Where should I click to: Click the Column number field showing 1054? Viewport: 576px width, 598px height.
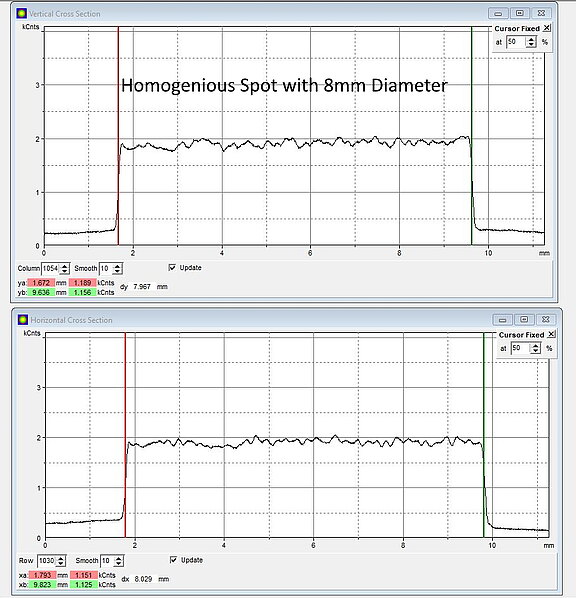click(50, 268)
